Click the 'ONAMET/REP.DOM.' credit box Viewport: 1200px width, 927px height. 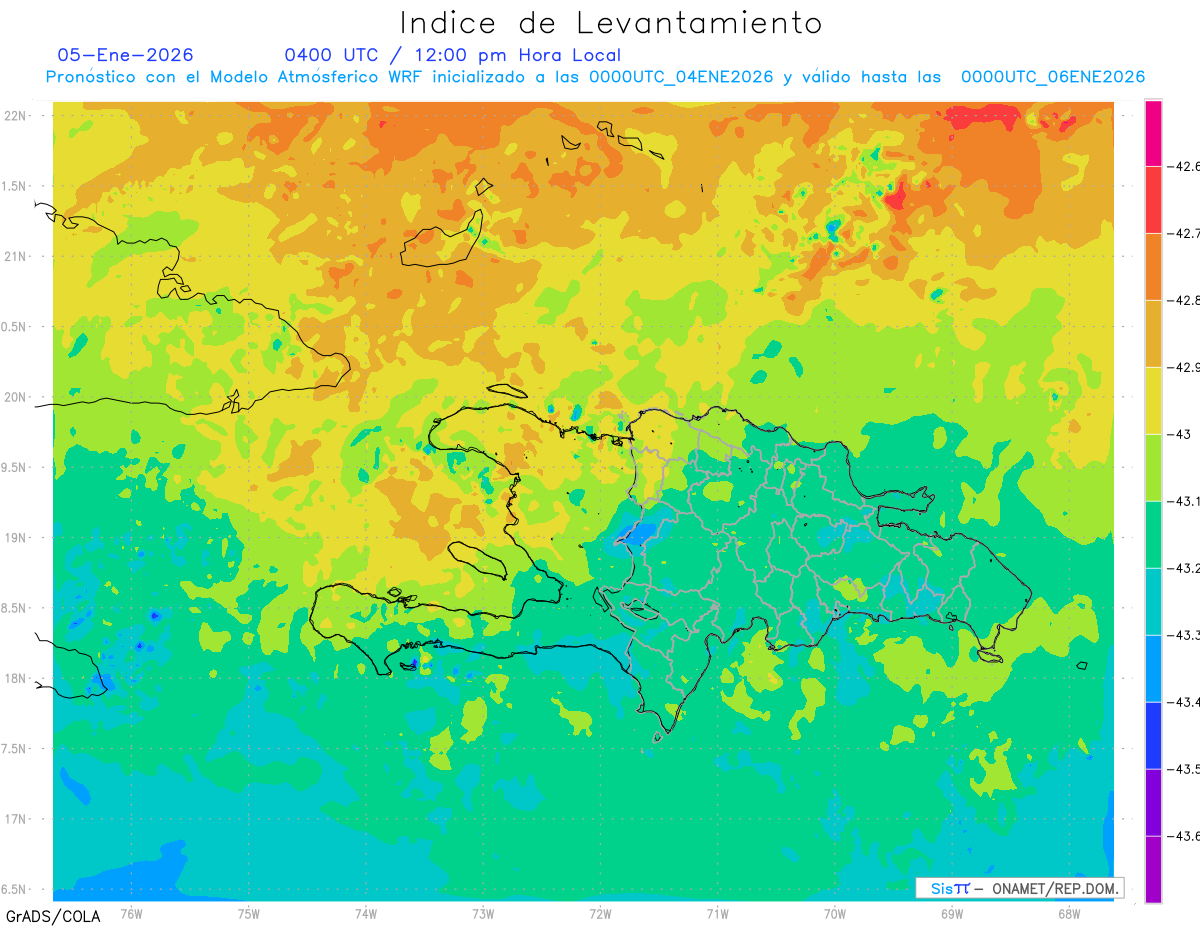[1019, 888]
